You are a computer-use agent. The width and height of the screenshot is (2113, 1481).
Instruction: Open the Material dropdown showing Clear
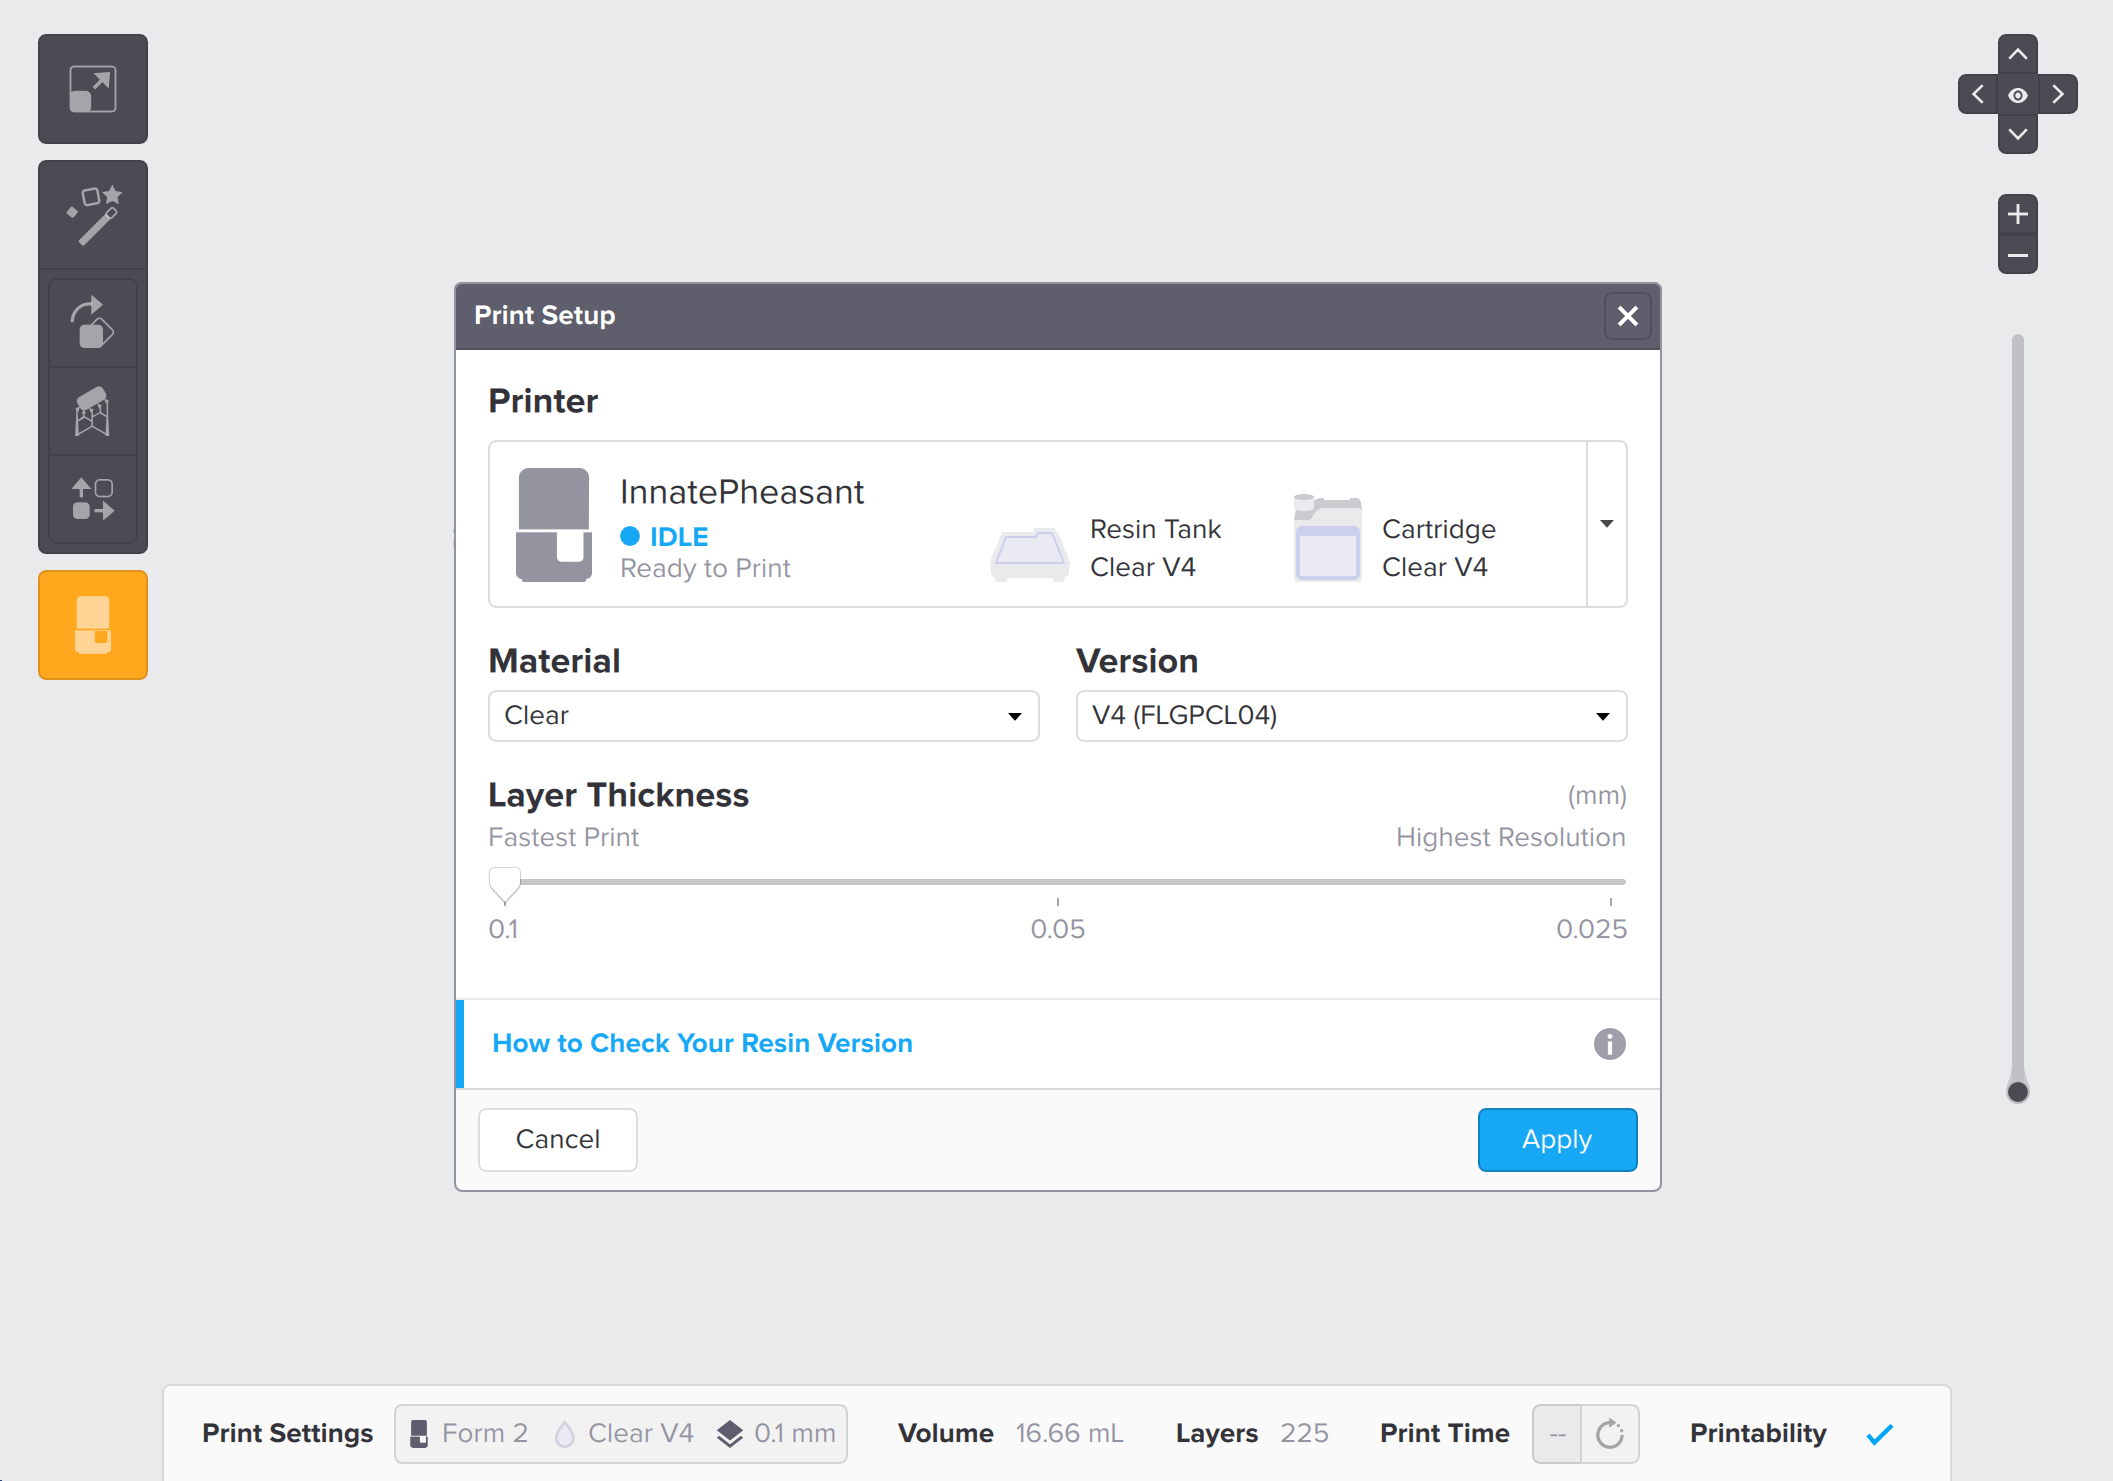[764, 716]
